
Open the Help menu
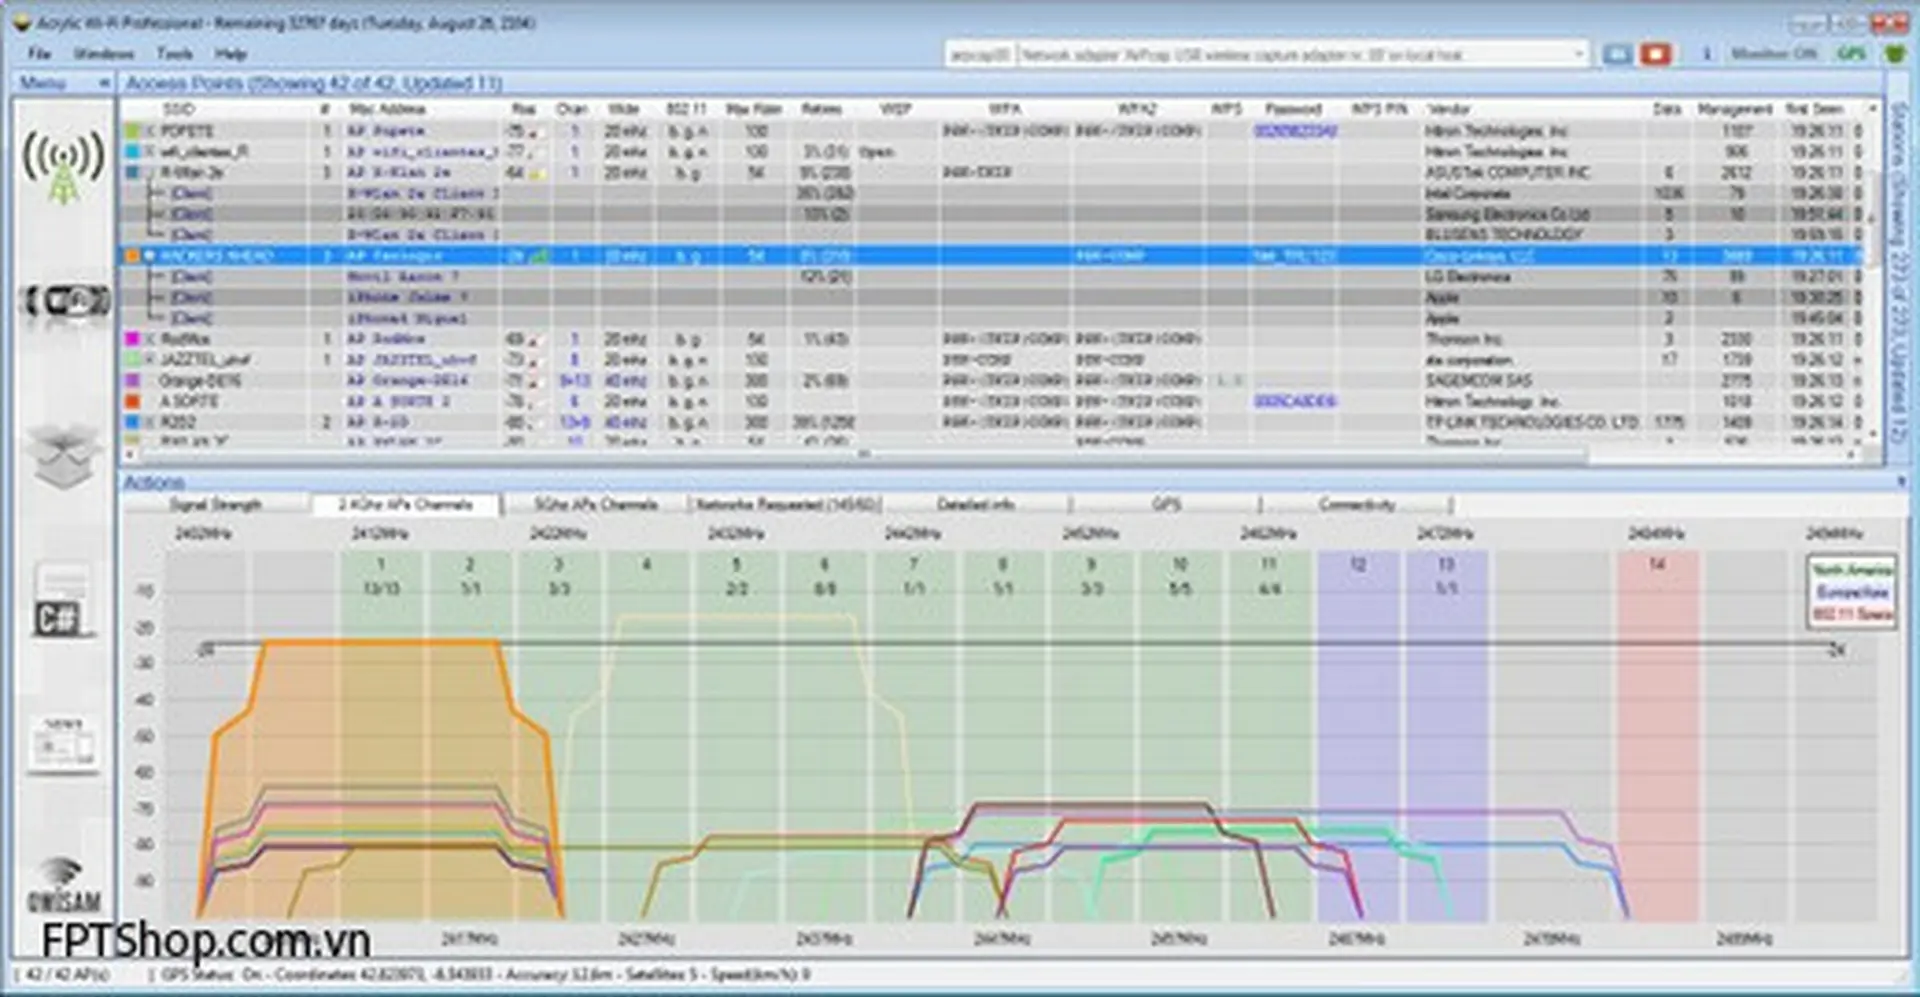(x=230, y=53)
